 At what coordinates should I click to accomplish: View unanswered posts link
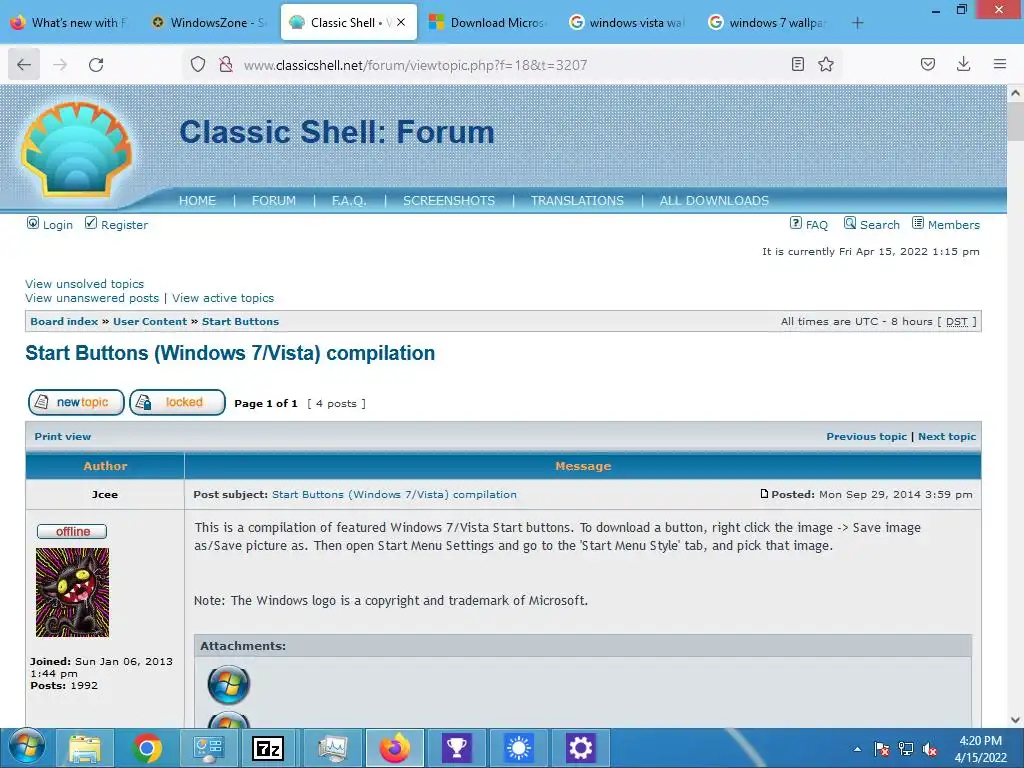click(x=92, y=298)
